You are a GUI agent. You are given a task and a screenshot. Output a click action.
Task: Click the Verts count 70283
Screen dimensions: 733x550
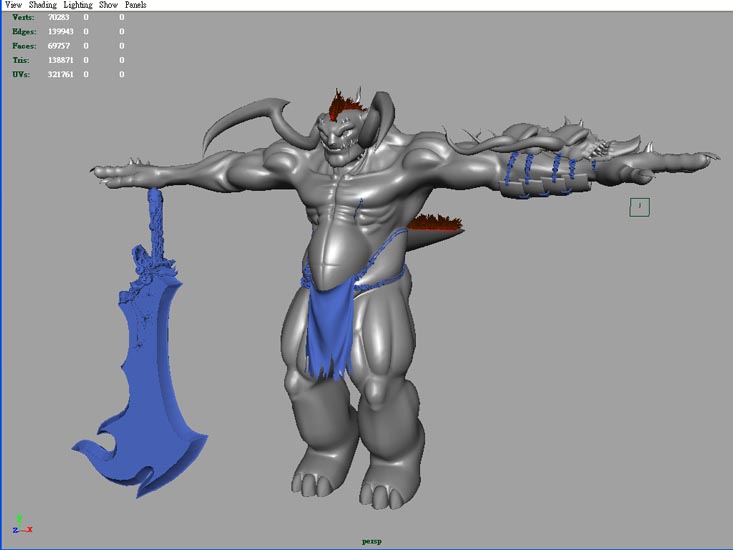click(58, 17)
